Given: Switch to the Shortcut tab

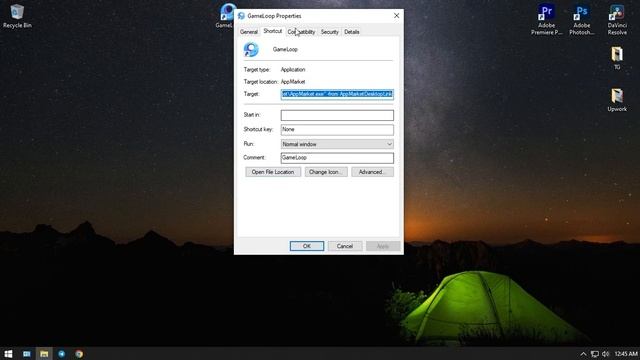Looking at the screenshot, I should [x=273, y=31].
